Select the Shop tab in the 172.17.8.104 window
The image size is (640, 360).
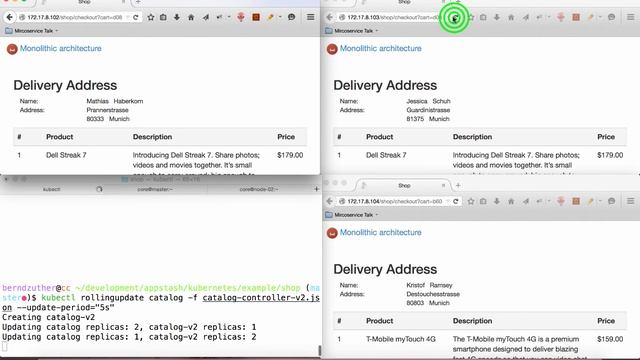404,186
